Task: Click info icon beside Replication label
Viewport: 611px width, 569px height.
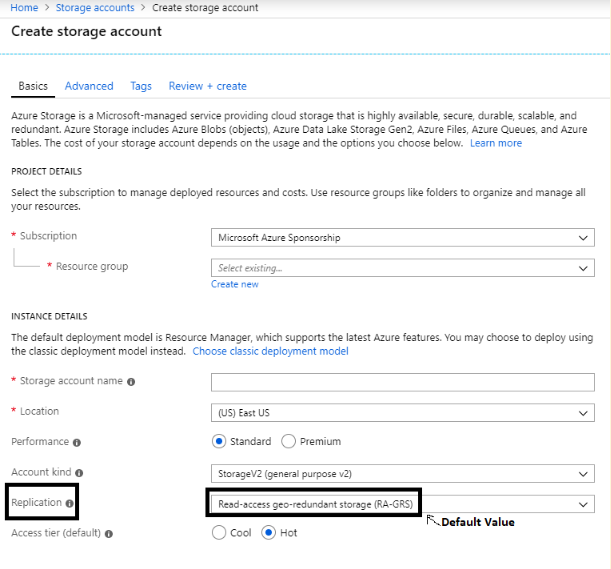Action: (x=70, y=504)
